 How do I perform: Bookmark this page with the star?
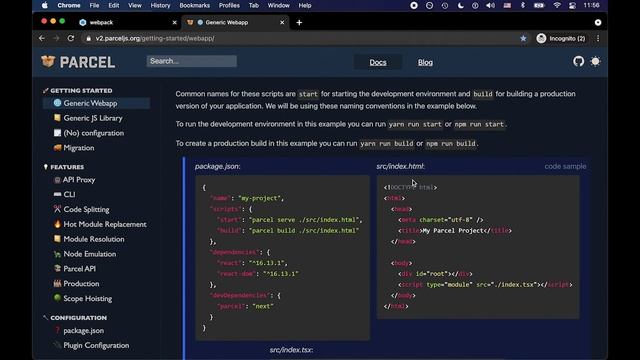(523, 38)
